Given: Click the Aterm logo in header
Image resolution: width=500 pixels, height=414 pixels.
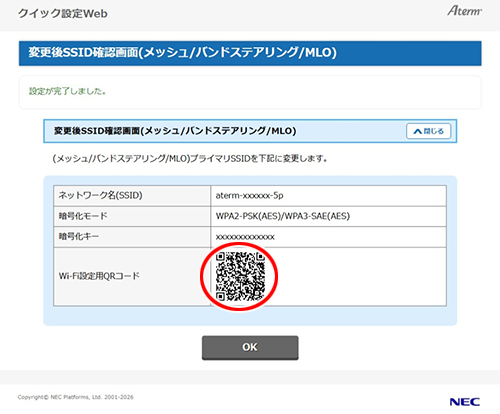Looking at the screenshot, I should coord(465,11).
